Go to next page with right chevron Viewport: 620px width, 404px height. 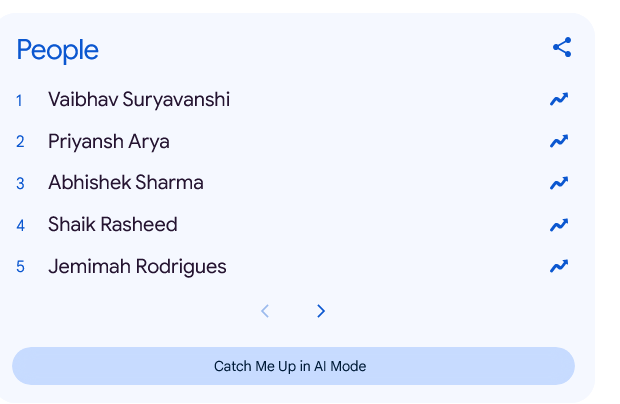point(321,311)
